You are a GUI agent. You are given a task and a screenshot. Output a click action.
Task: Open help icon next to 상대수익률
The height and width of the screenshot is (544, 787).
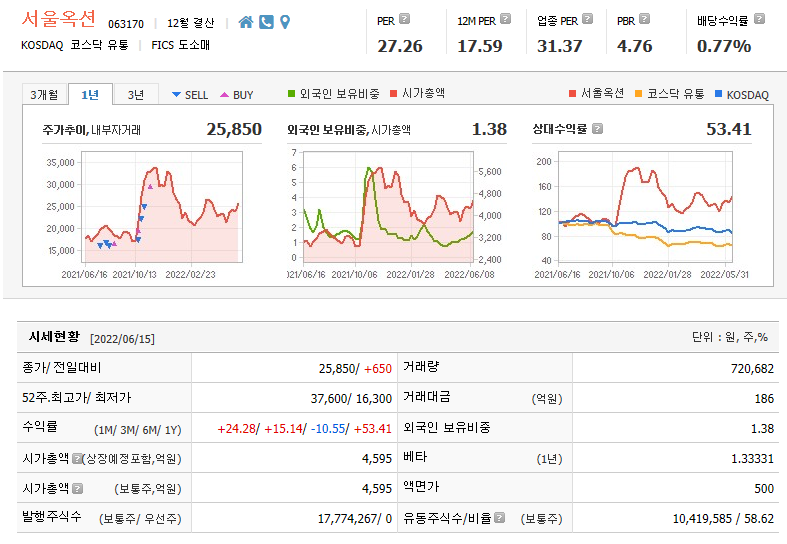pos(597,129)
